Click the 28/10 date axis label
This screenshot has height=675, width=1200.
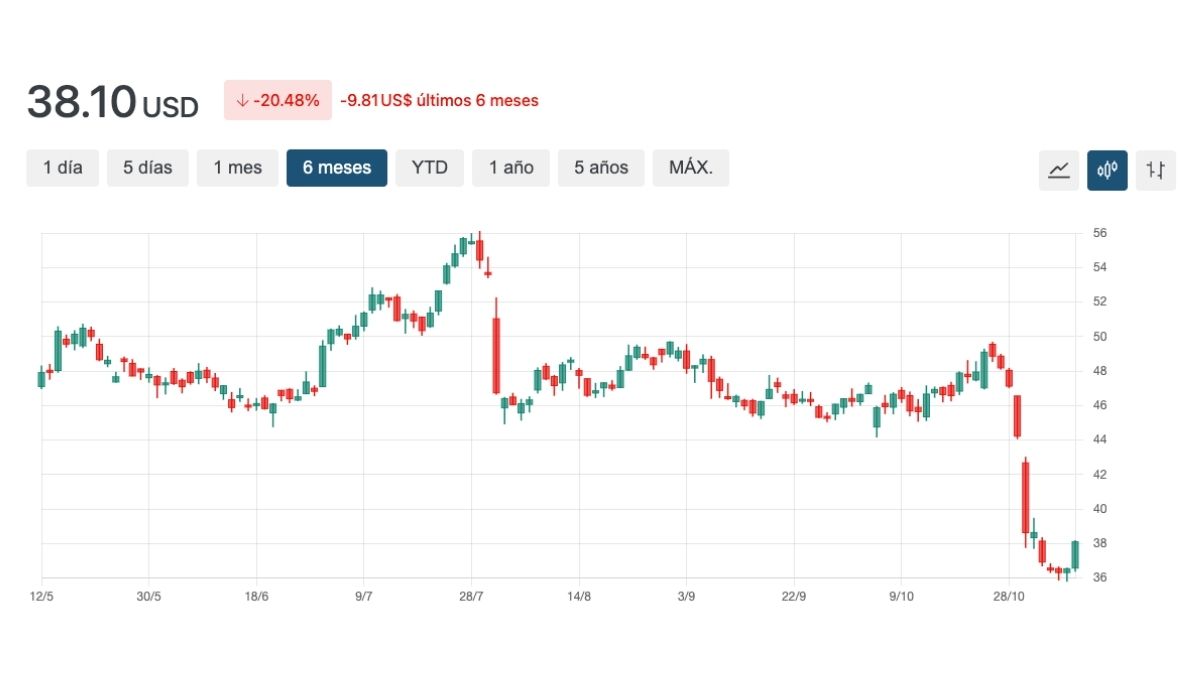click(1008, 597)
